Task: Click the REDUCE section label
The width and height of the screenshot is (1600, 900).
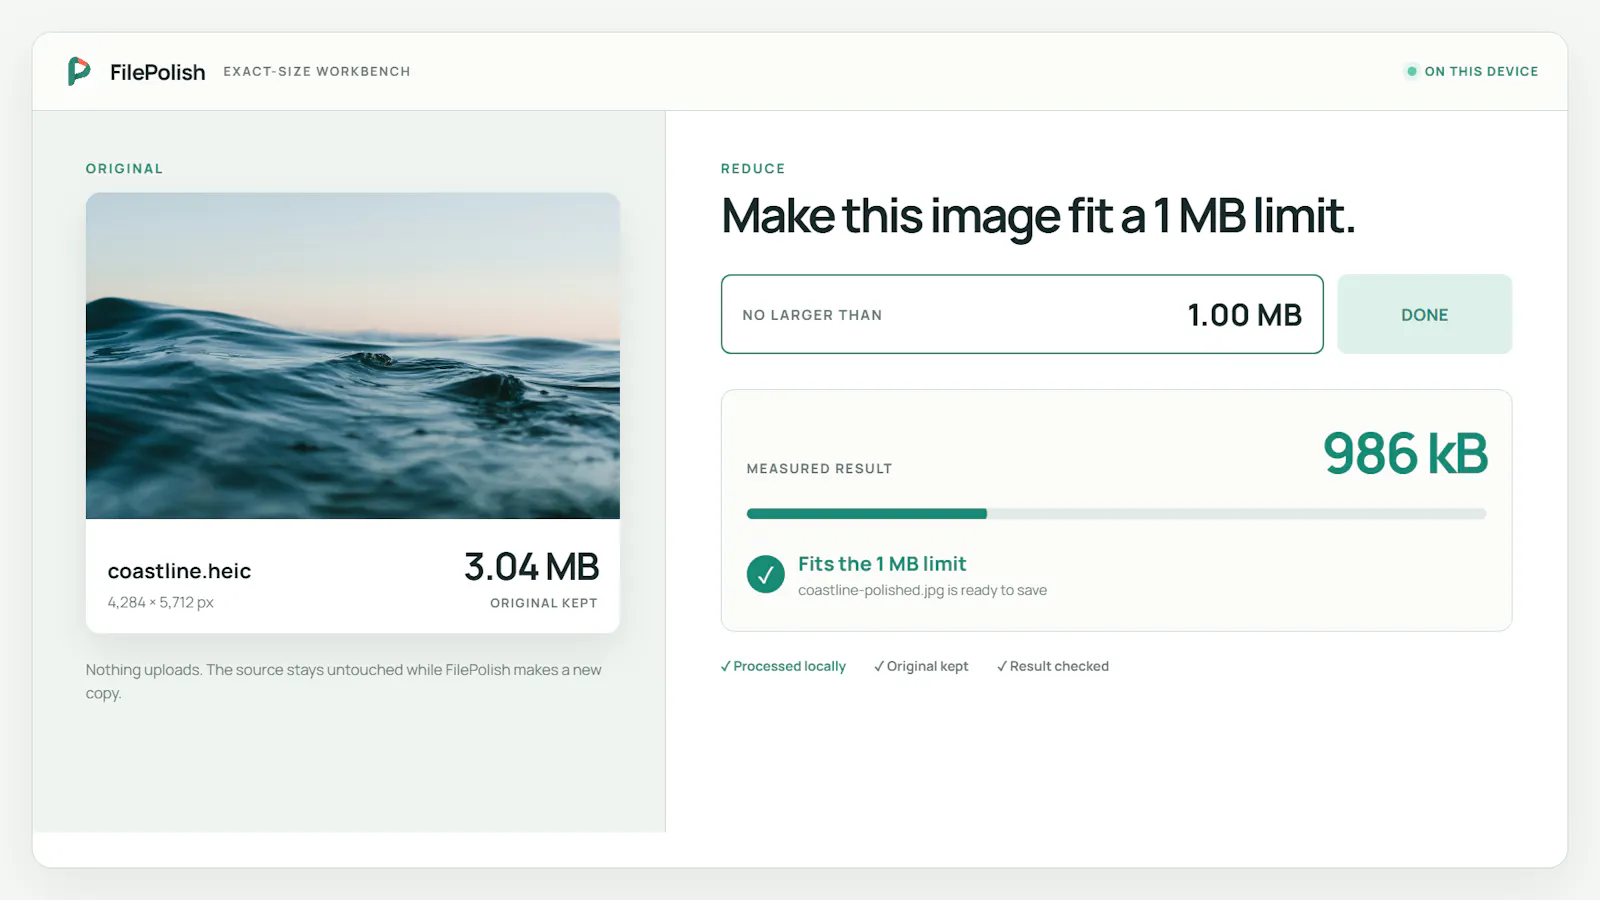Action: pyautogui.click(x=753, y=168)
